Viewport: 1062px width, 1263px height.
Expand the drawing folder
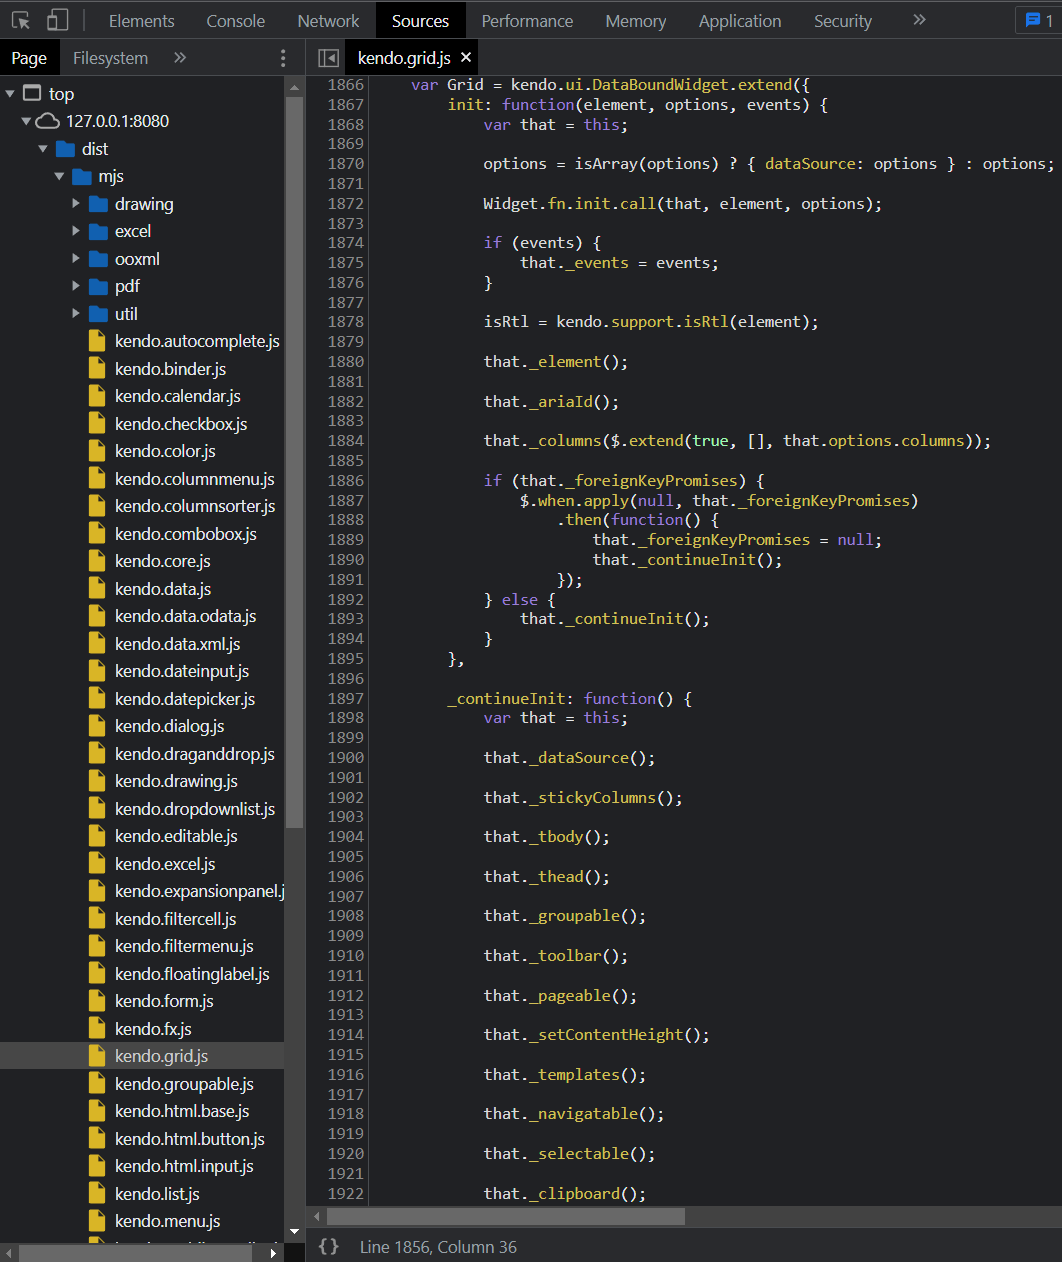tap(75, 203)
